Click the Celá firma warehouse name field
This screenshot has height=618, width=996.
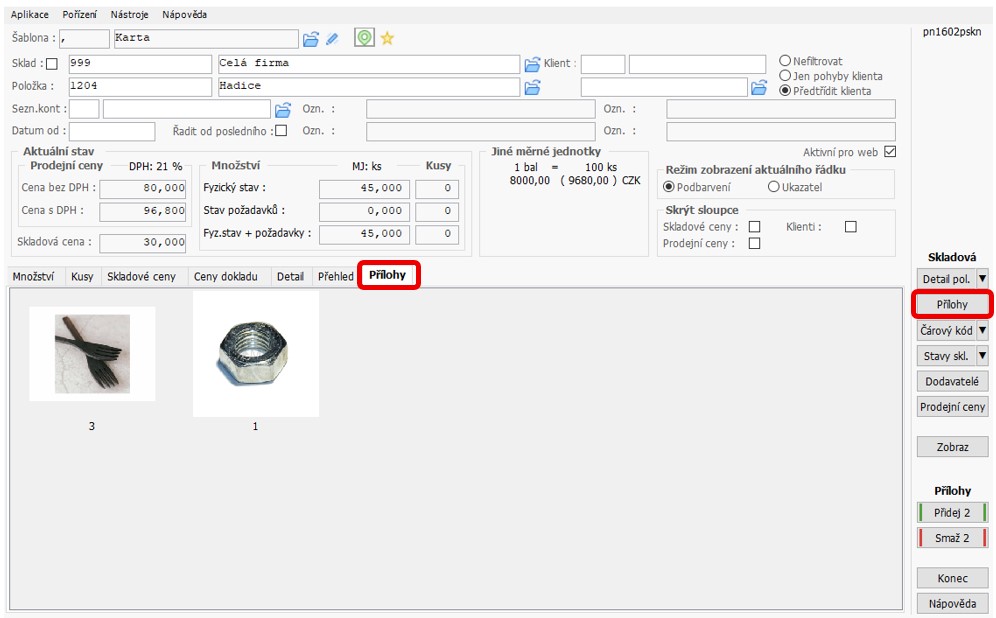coord(369,64)
